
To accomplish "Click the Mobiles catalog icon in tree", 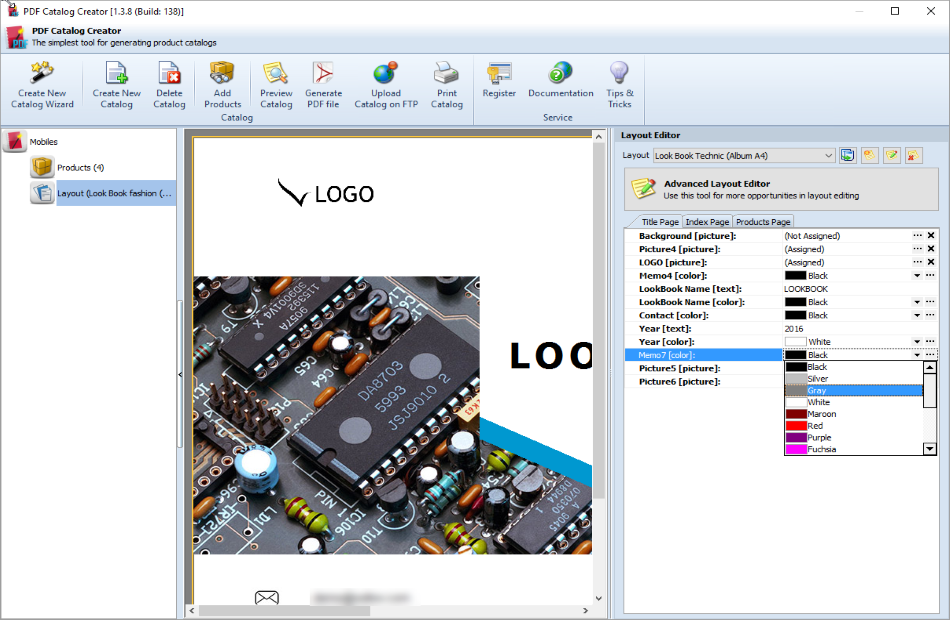I will pos(15,141).
